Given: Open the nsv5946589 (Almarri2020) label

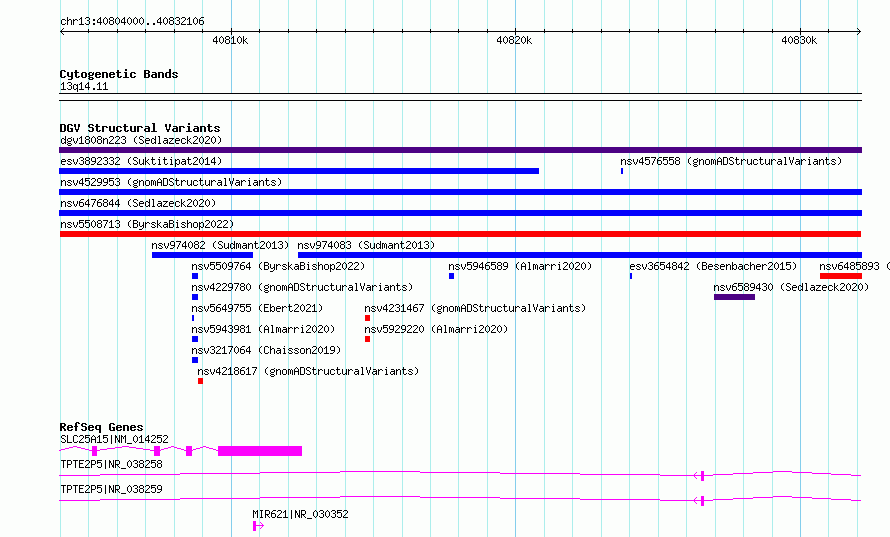Looking at the screenshot, I should [x=520, y=266].
